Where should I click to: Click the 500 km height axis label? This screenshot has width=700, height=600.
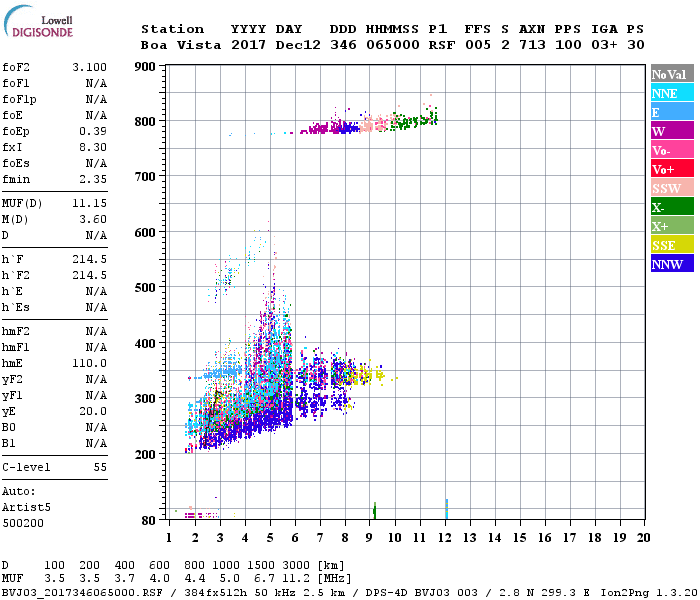coord(145,288)
